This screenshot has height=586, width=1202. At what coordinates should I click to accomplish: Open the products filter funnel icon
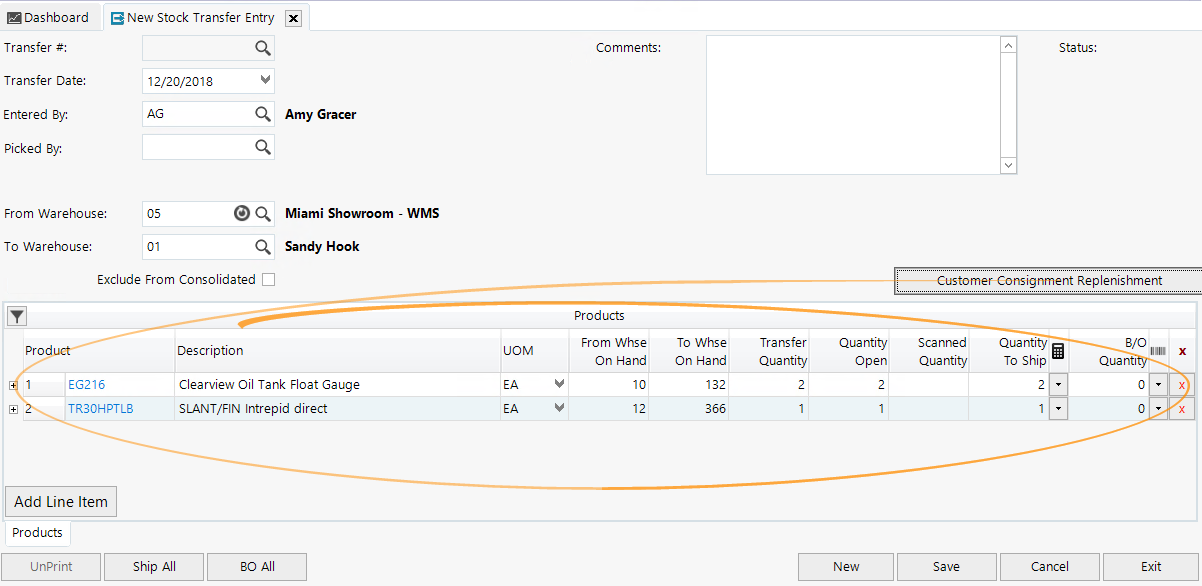(x=16, y=315)
